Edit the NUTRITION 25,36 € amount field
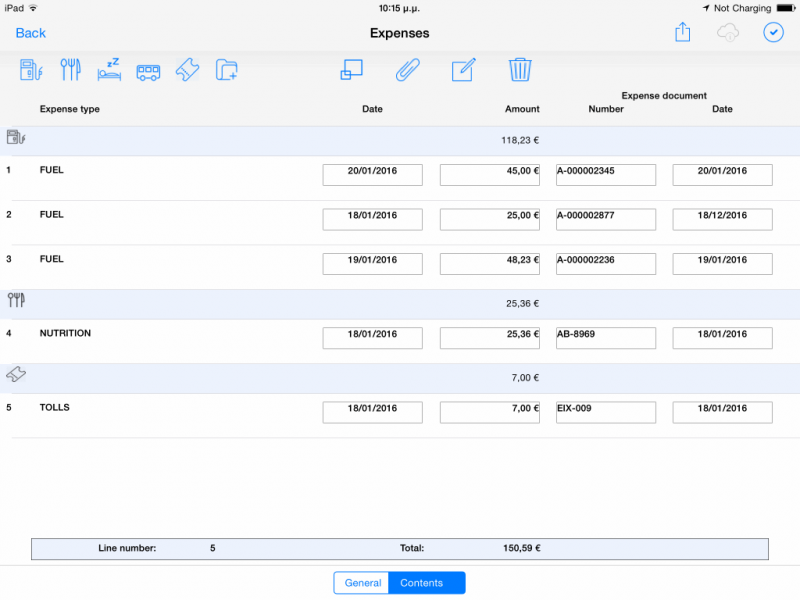This screenshot has height=600, width=800. click(490, 338)
